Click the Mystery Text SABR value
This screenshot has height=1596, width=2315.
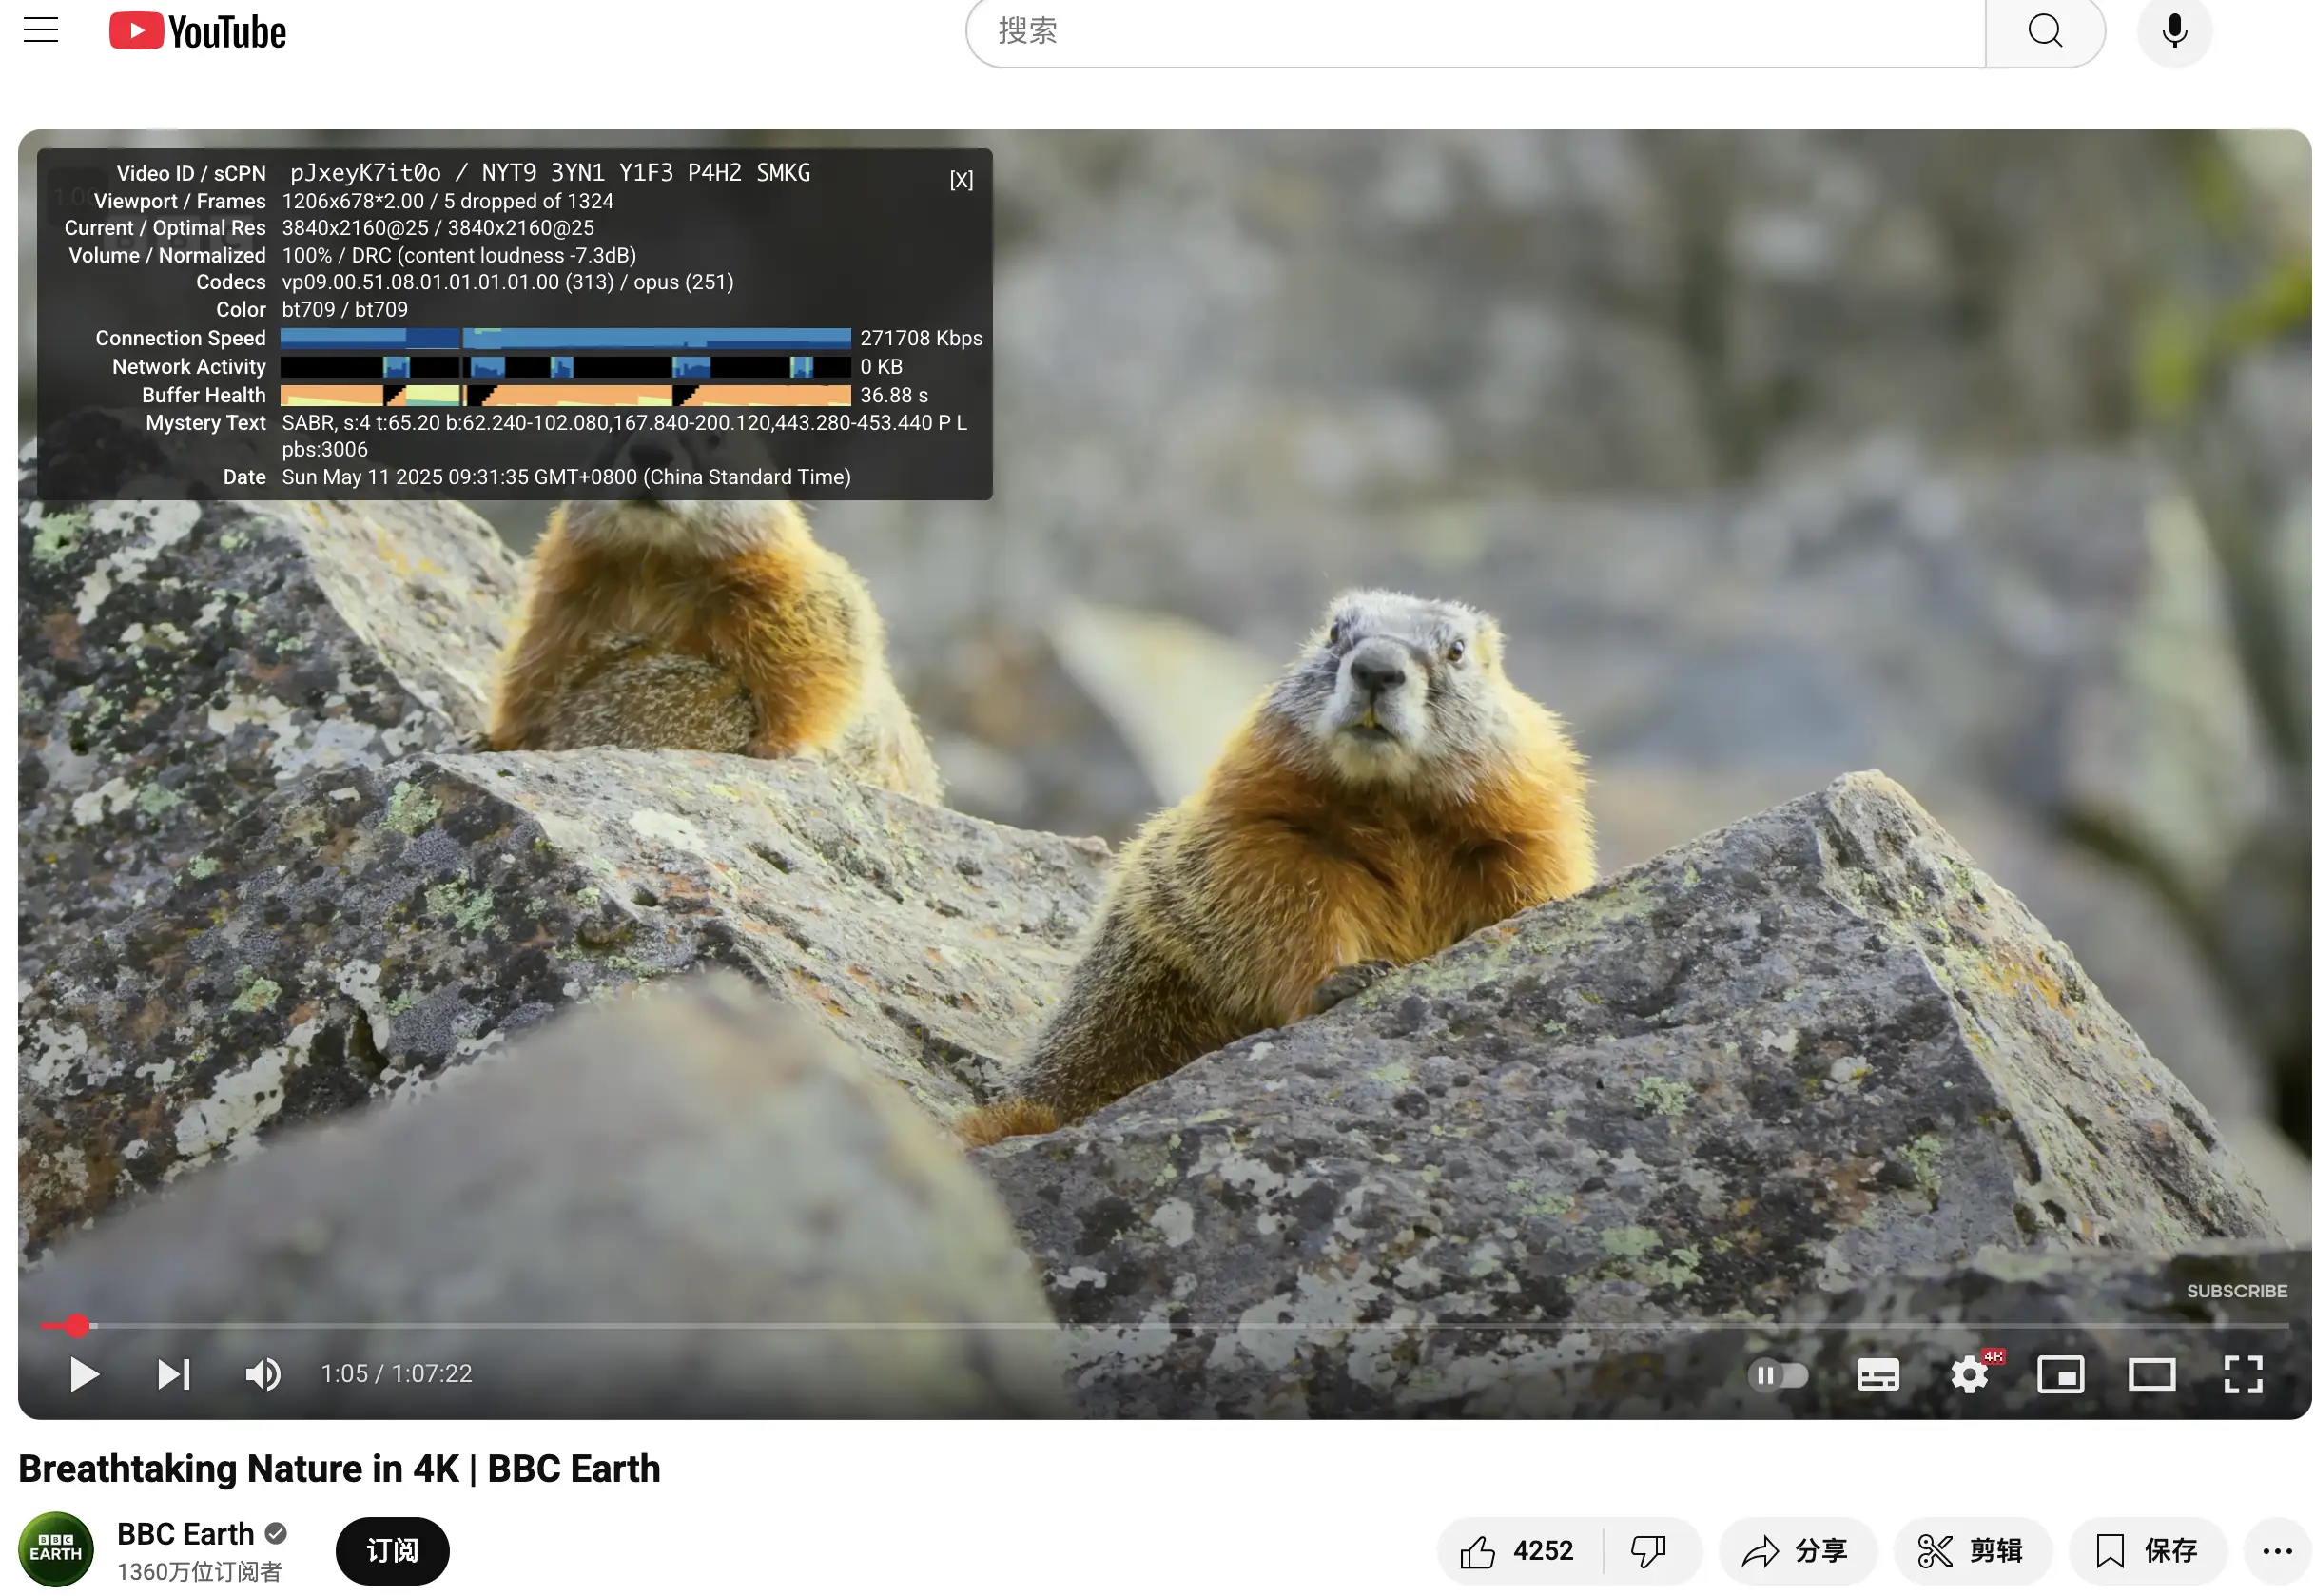tap(624, 436)
